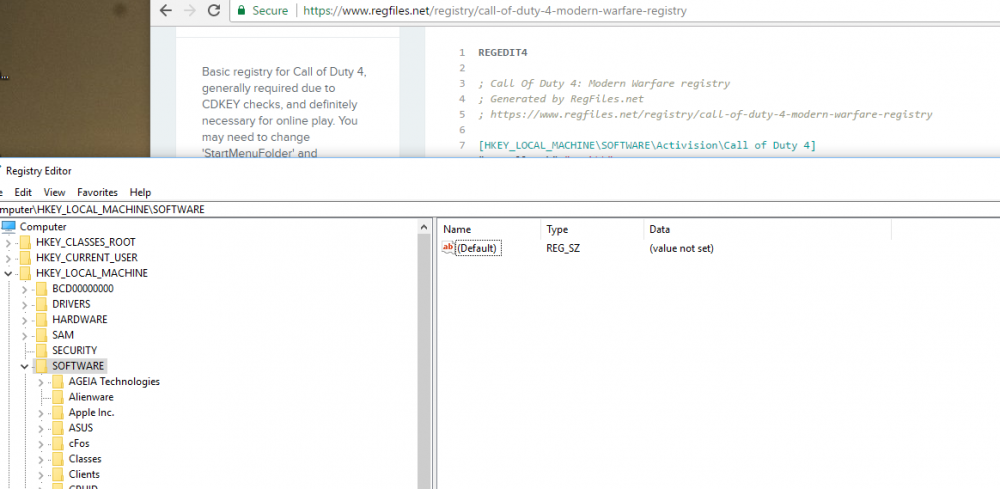
Task: Click the Type column header
Action: pyautogui.click(x=557, y=229)
